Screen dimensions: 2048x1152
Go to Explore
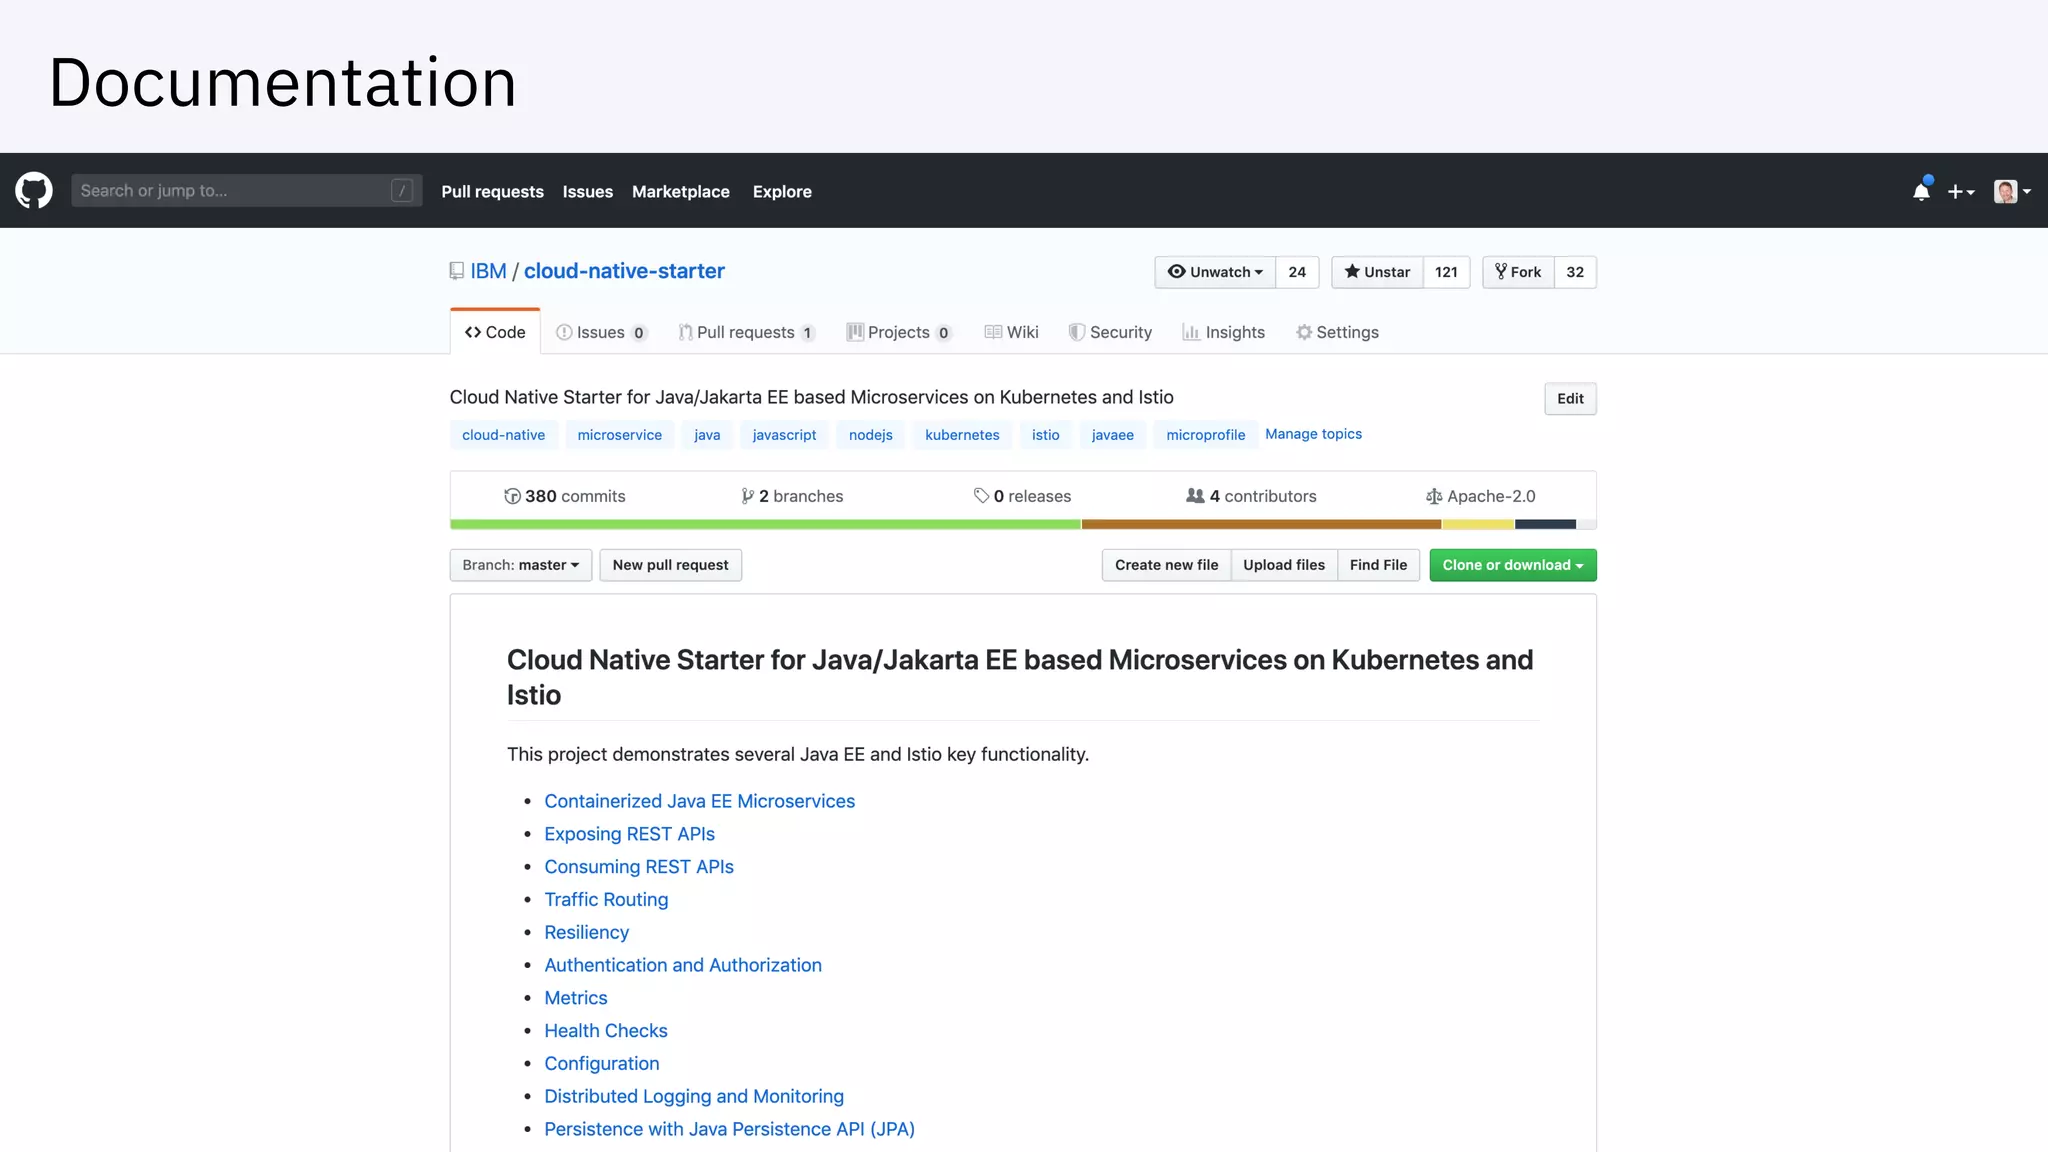pyautogui.click(x=782, y=191)
